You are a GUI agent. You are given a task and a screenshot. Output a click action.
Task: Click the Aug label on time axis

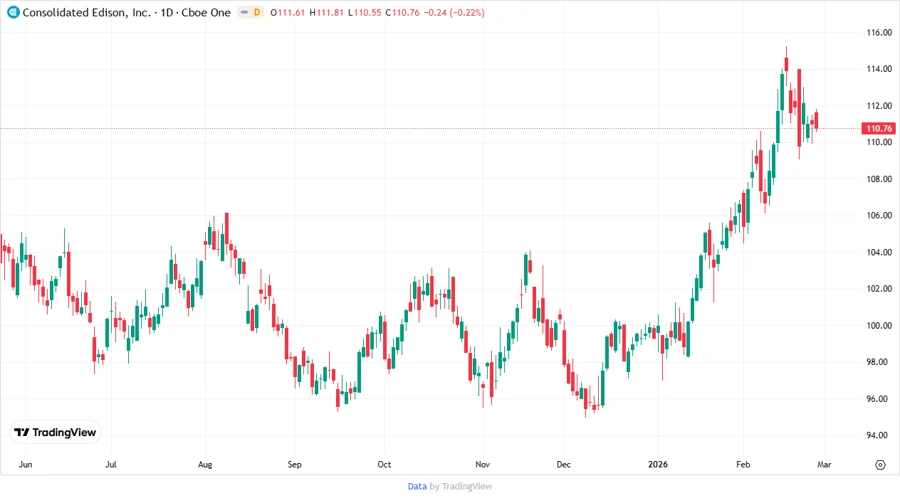click(x=205, y=464)
